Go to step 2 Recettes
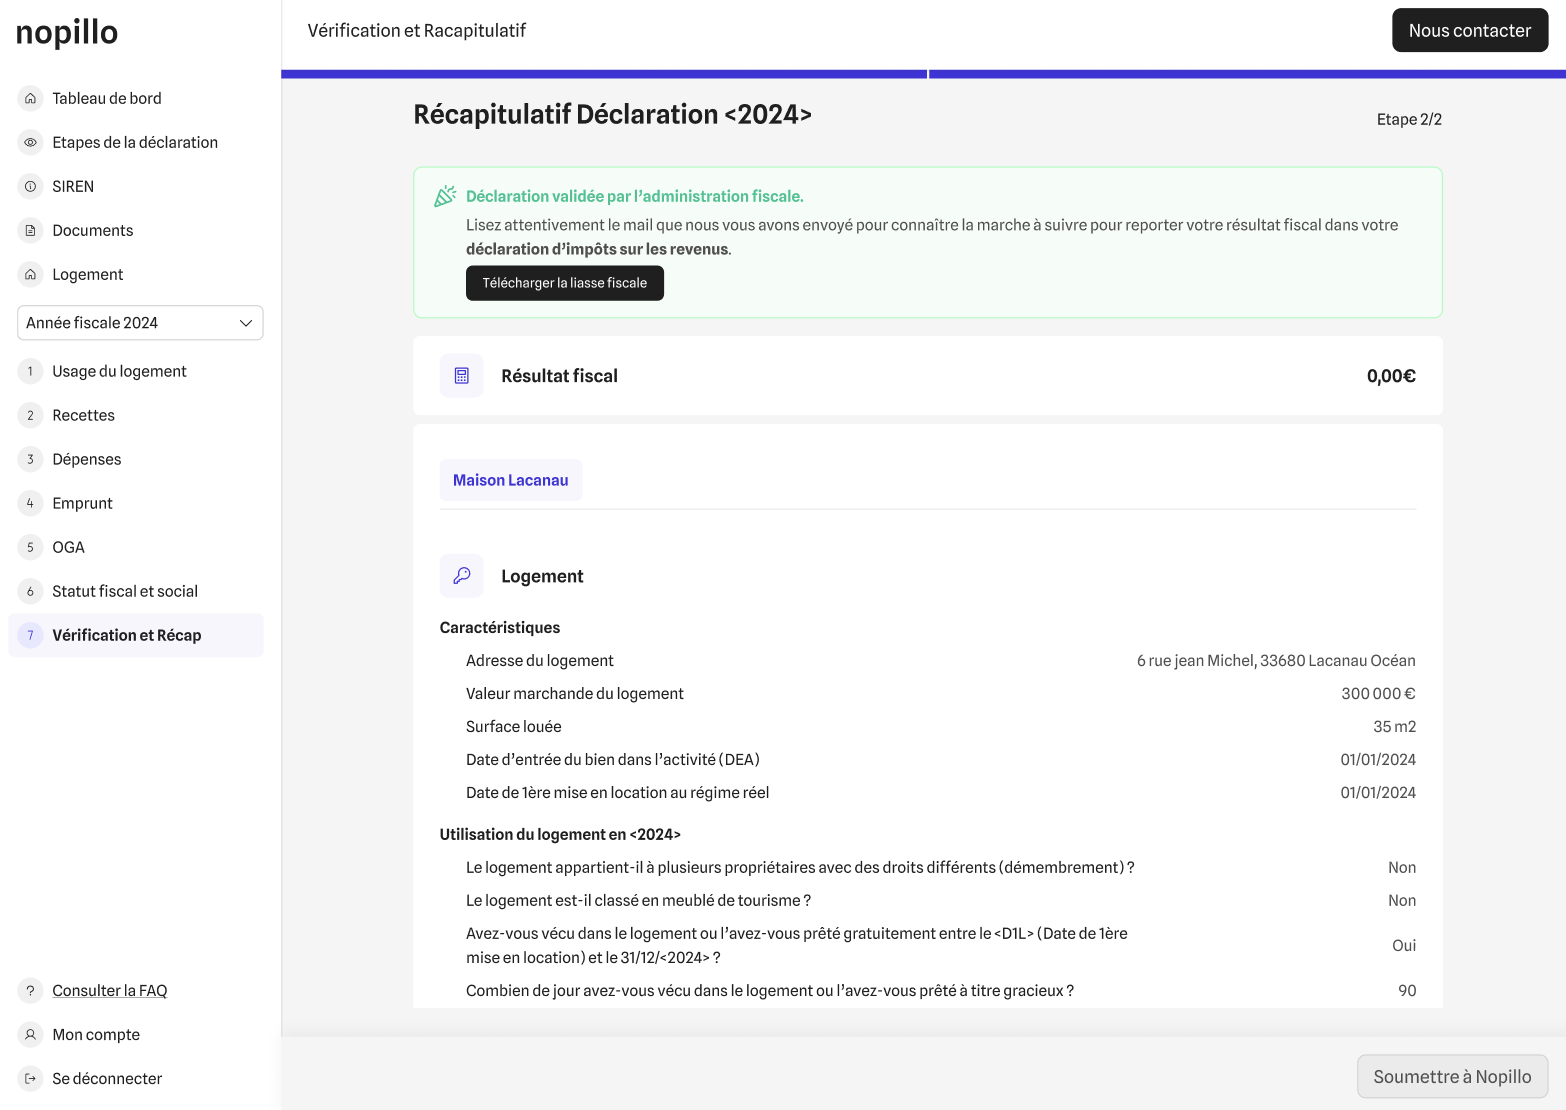 pos(83,415)
